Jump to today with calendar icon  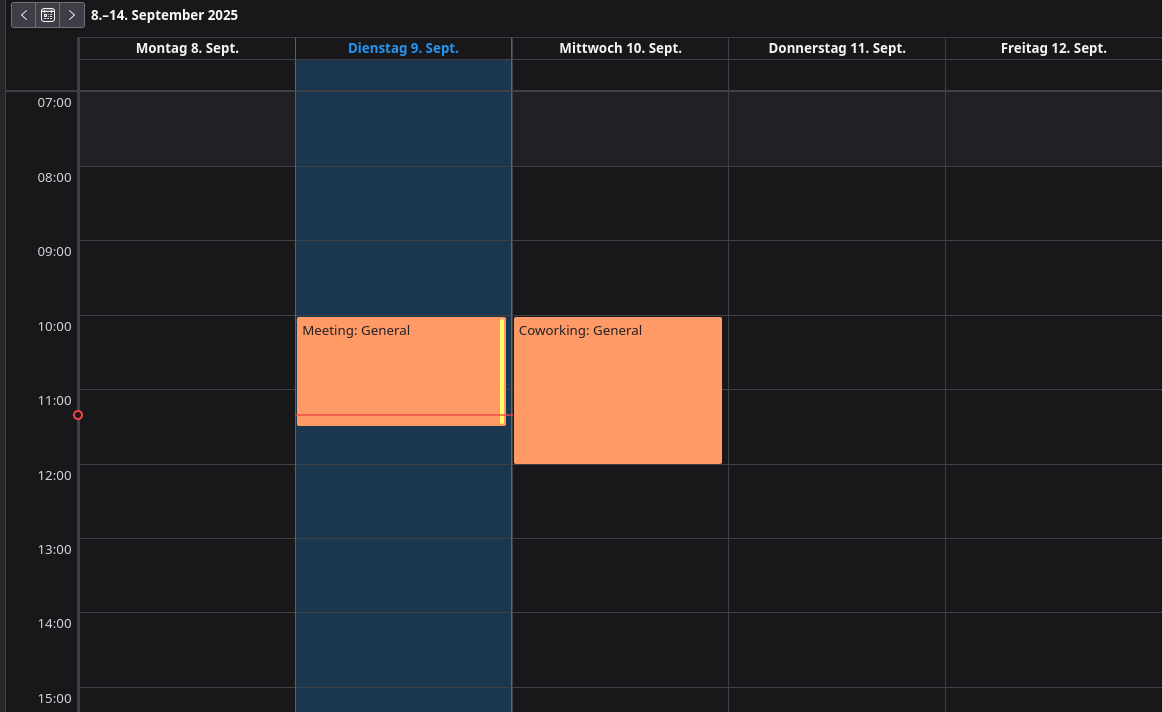[47, 15]
